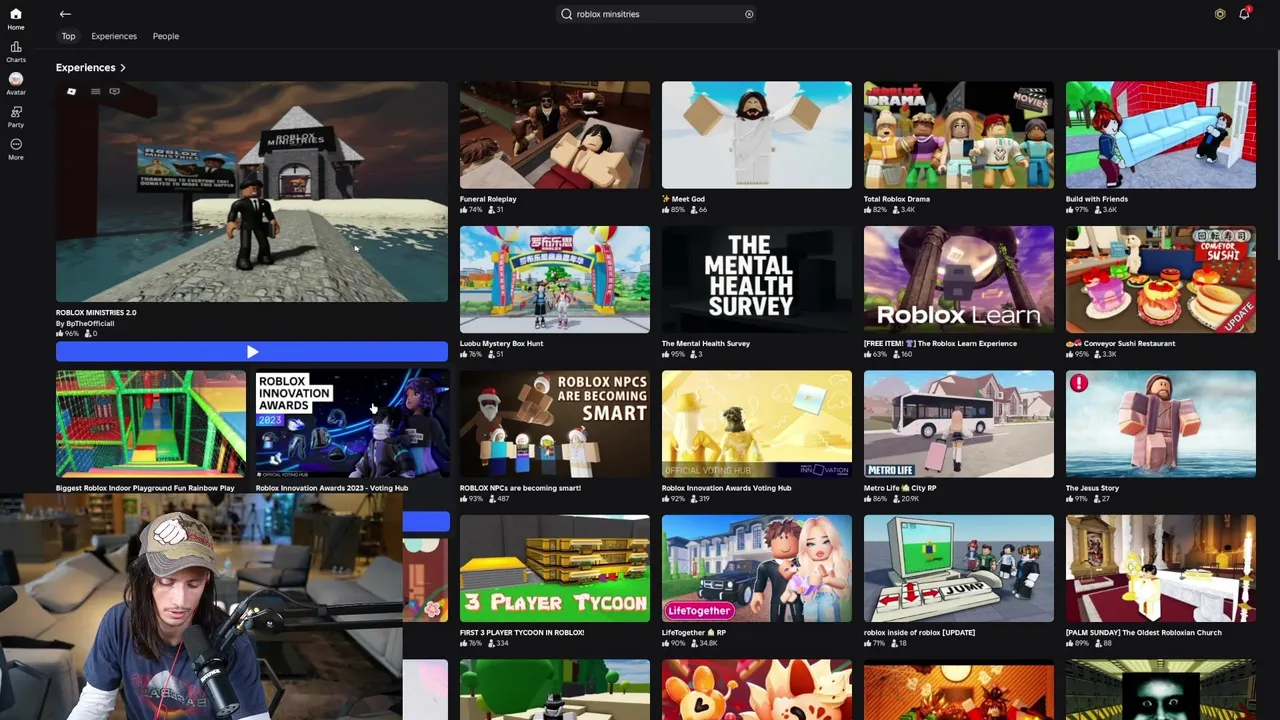Viewport: 1280px width, 720px height.
Task: Open the ROBLOX MINISTRIES 2.0 title
Action: [x=96, y=312]
